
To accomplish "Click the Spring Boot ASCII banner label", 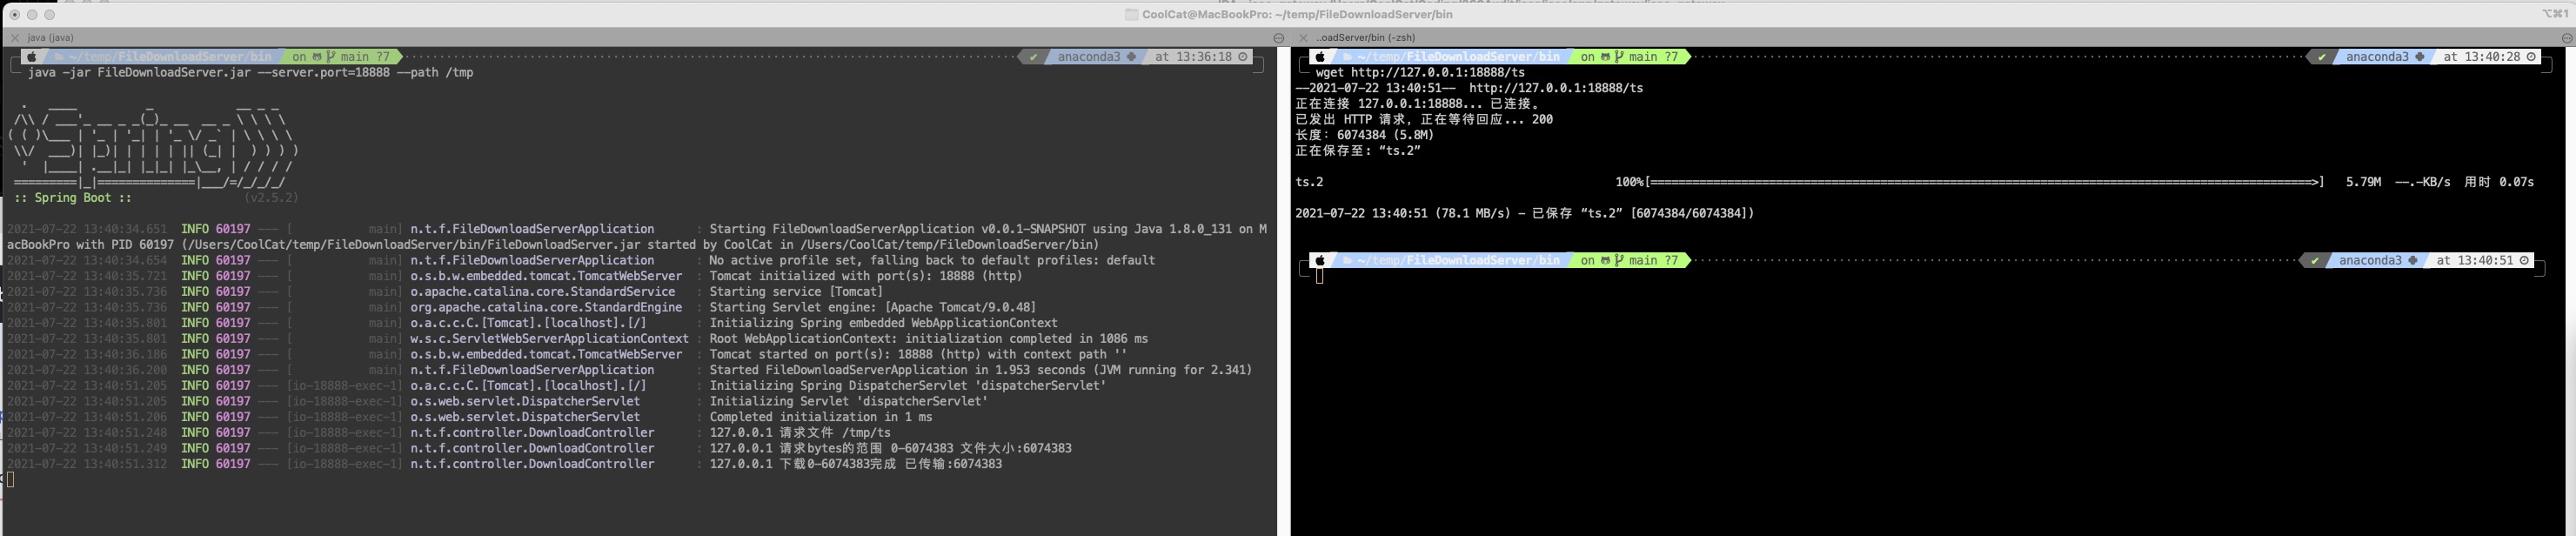I will pyautogui.click(x=73, y=198).
